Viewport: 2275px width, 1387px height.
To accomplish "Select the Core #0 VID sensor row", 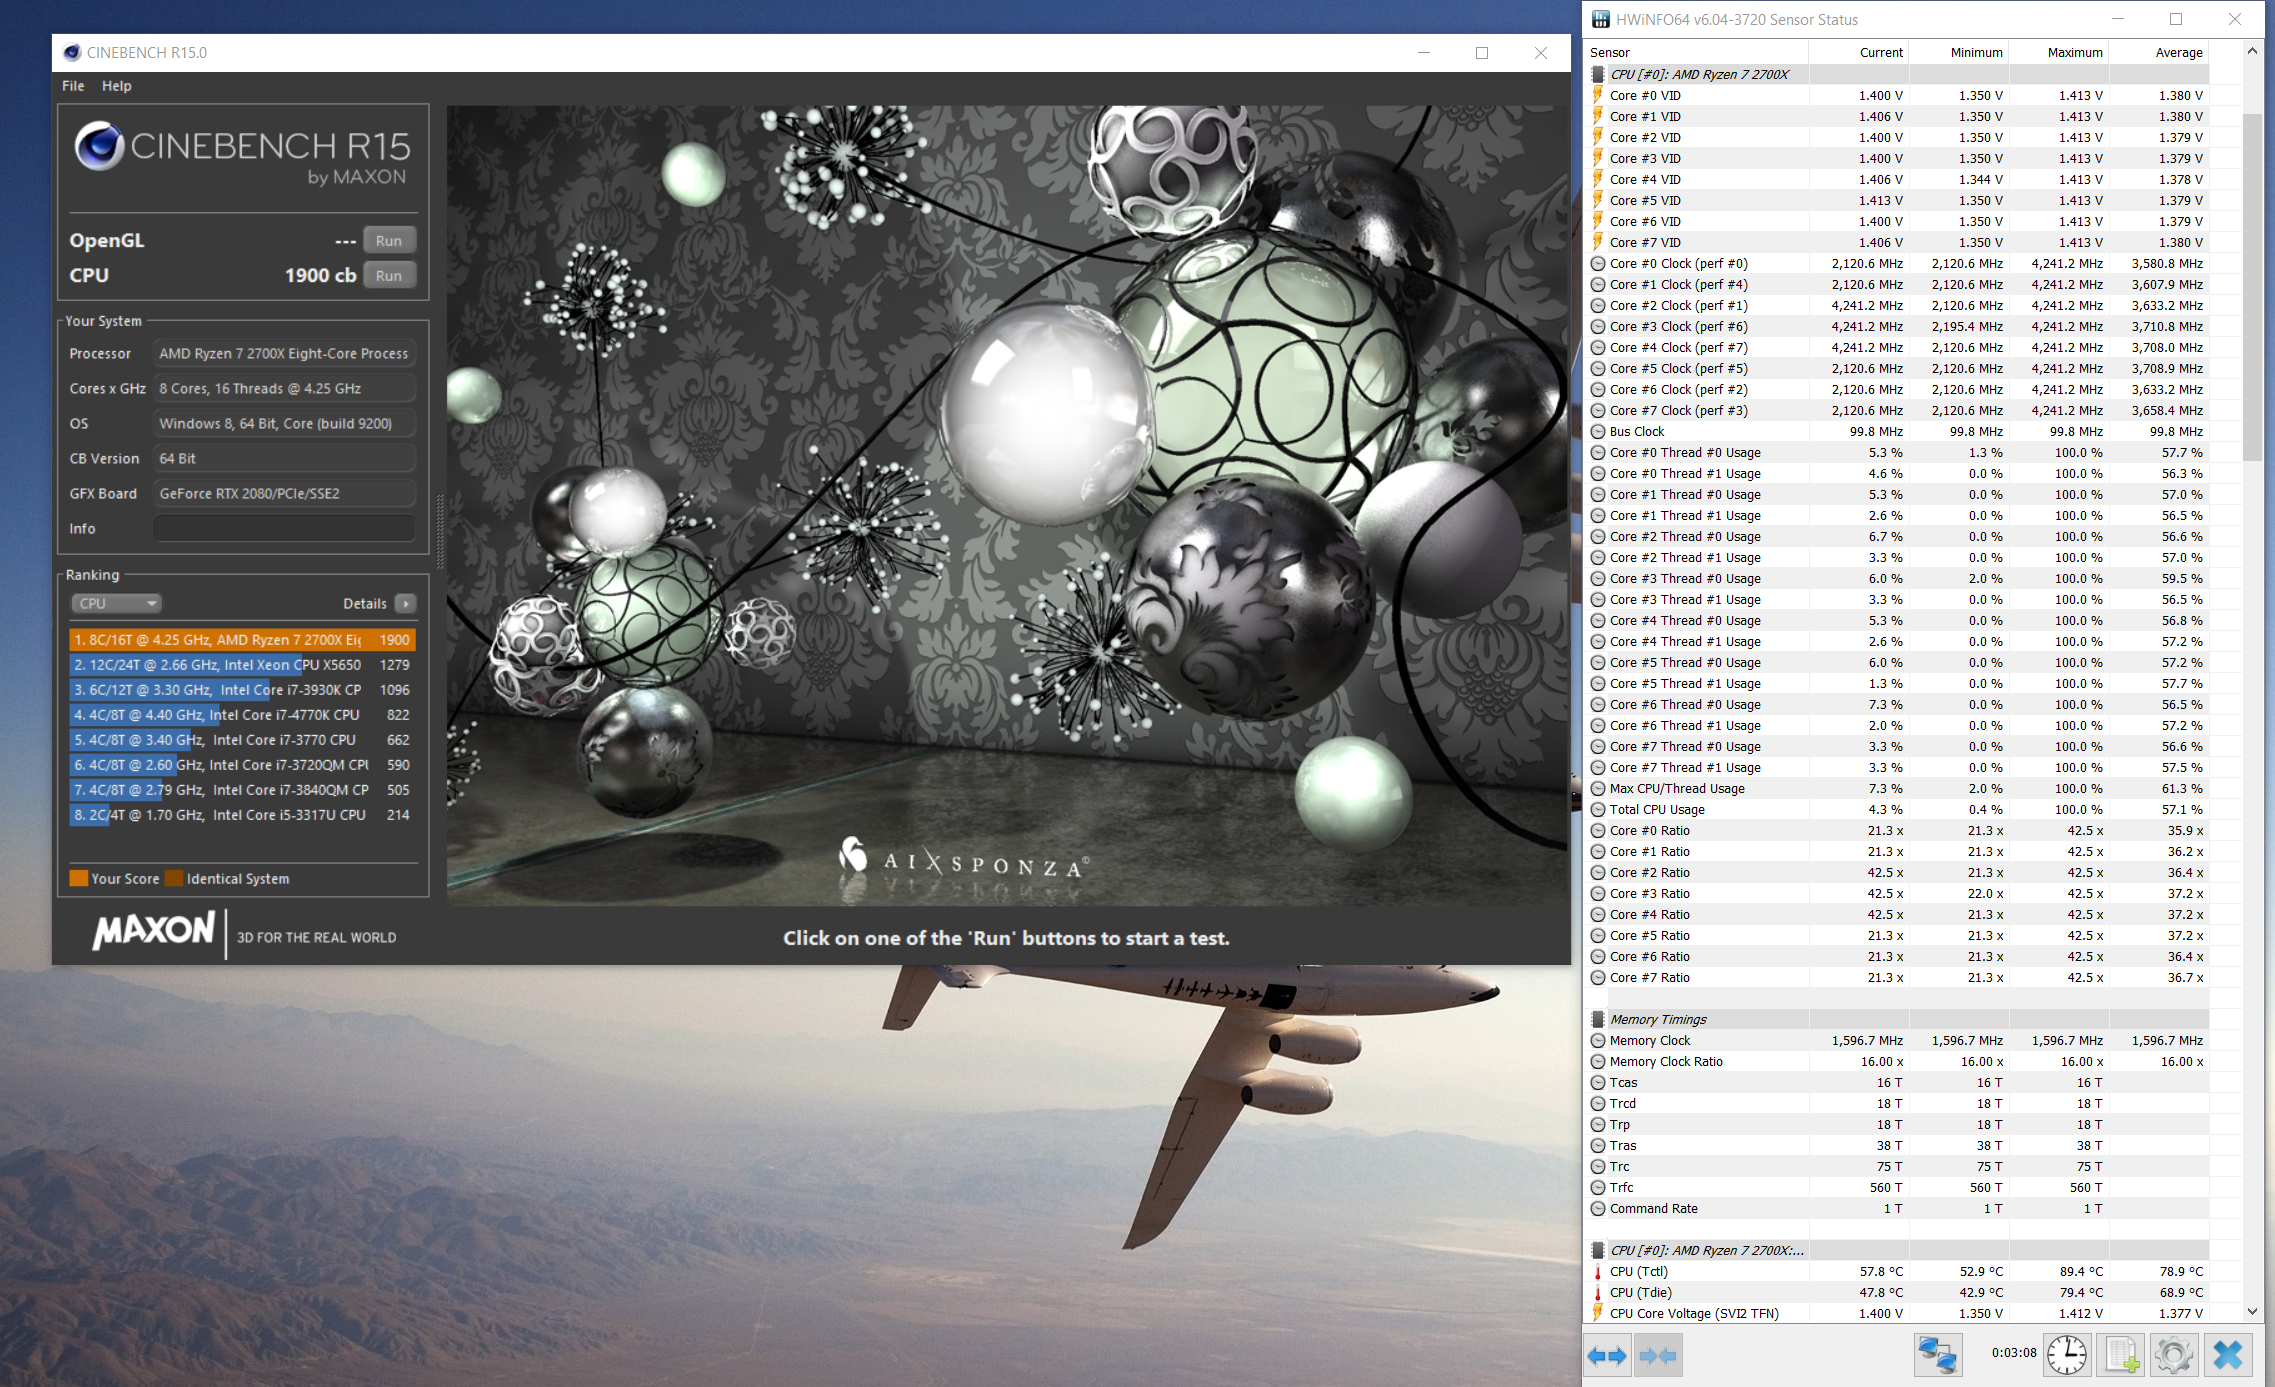I will tap(1897, 95).
